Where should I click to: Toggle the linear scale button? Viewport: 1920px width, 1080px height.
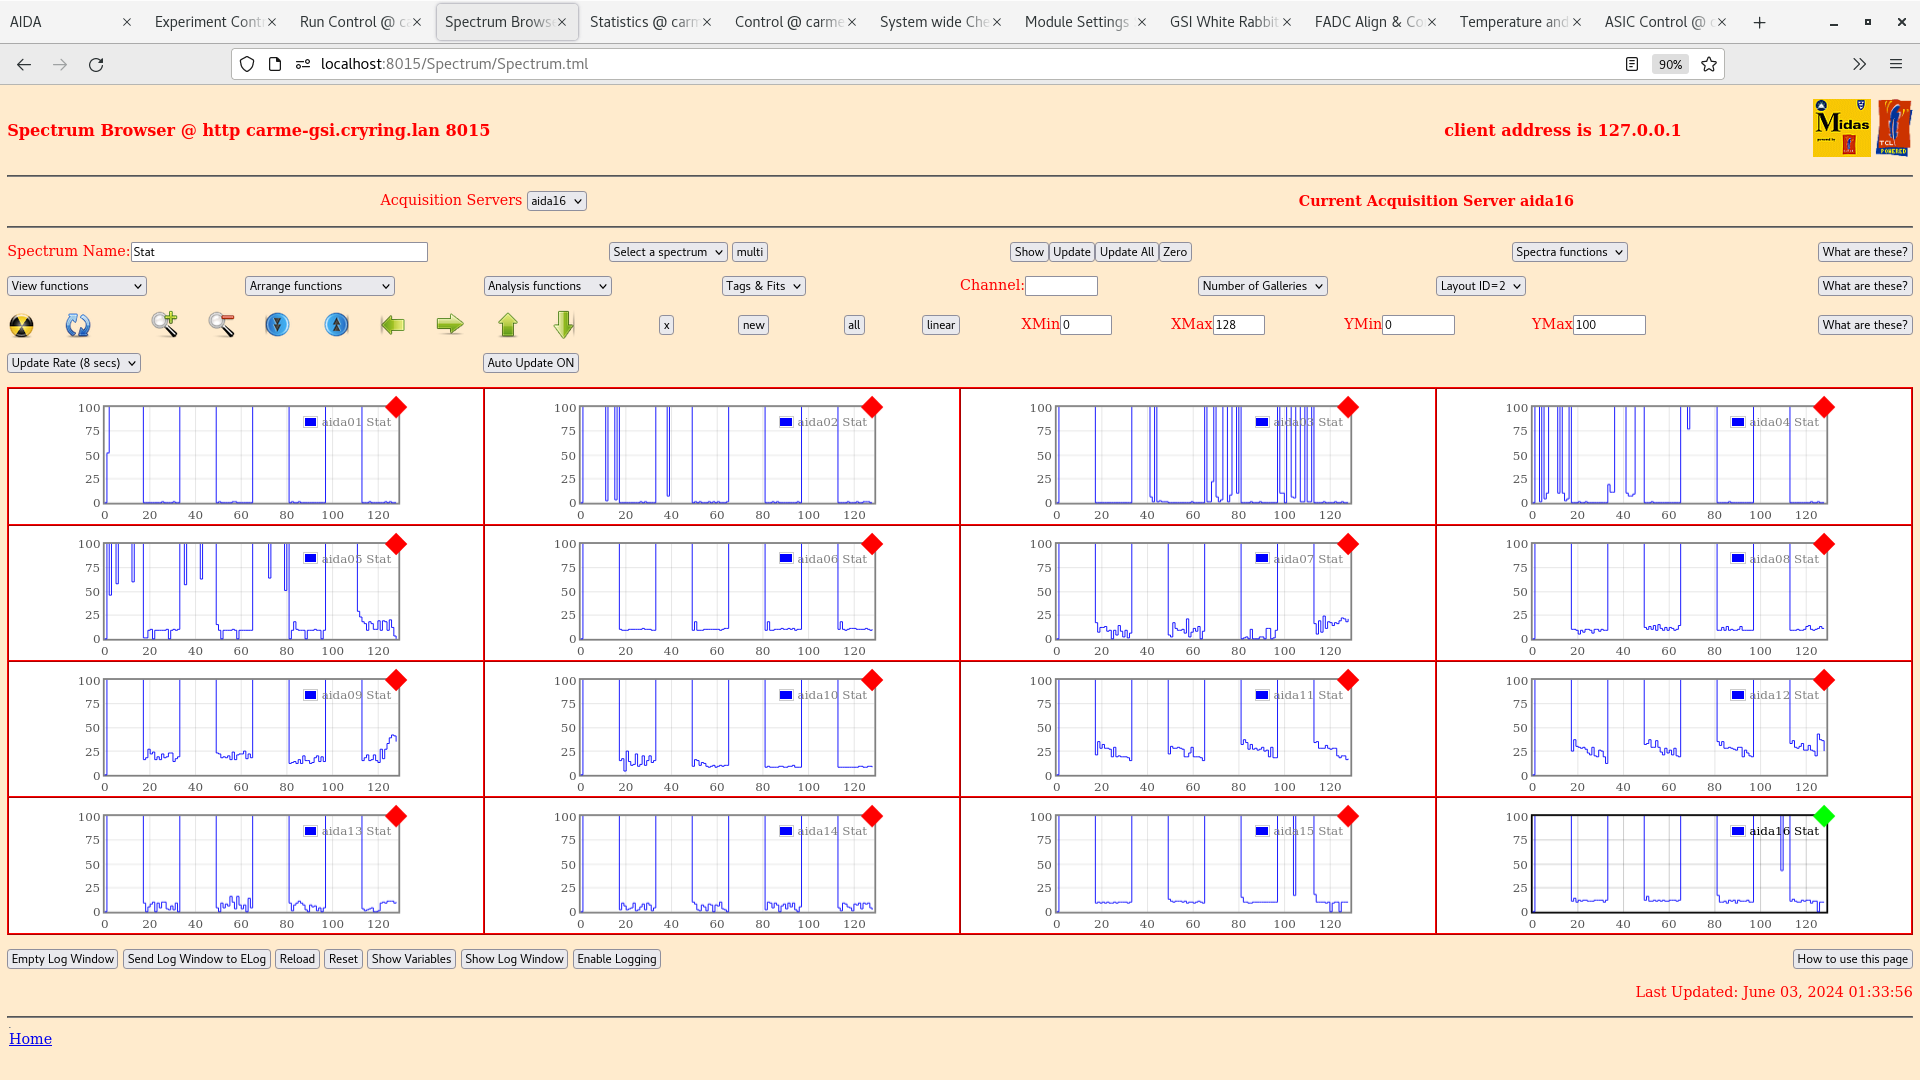[940, 325]
